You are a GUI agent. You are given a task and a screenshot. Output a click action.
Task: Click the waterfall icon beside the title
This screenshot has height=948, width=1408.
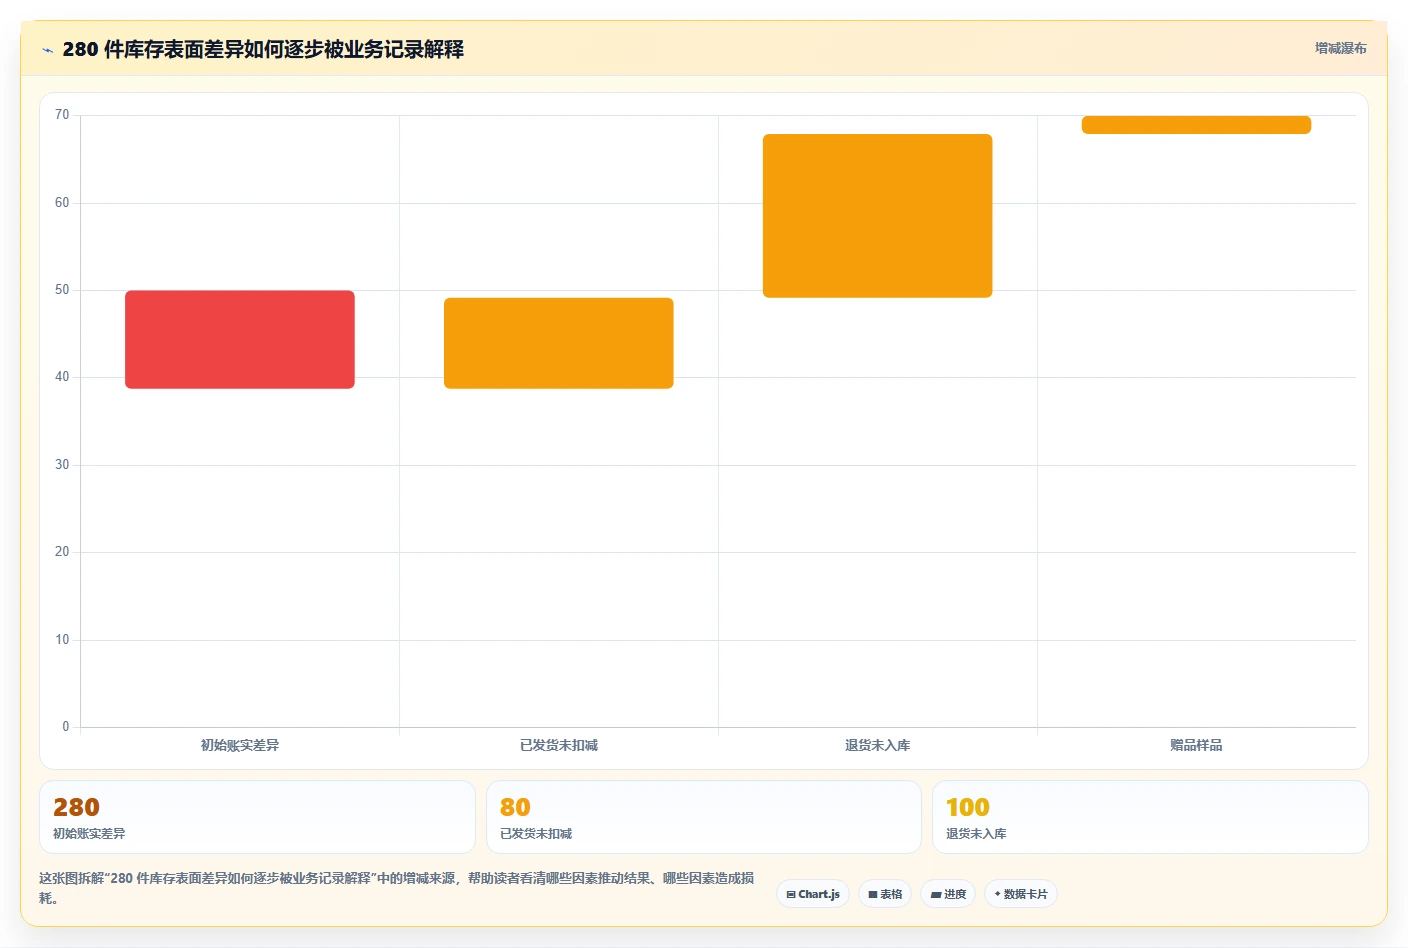coord(47,50)
